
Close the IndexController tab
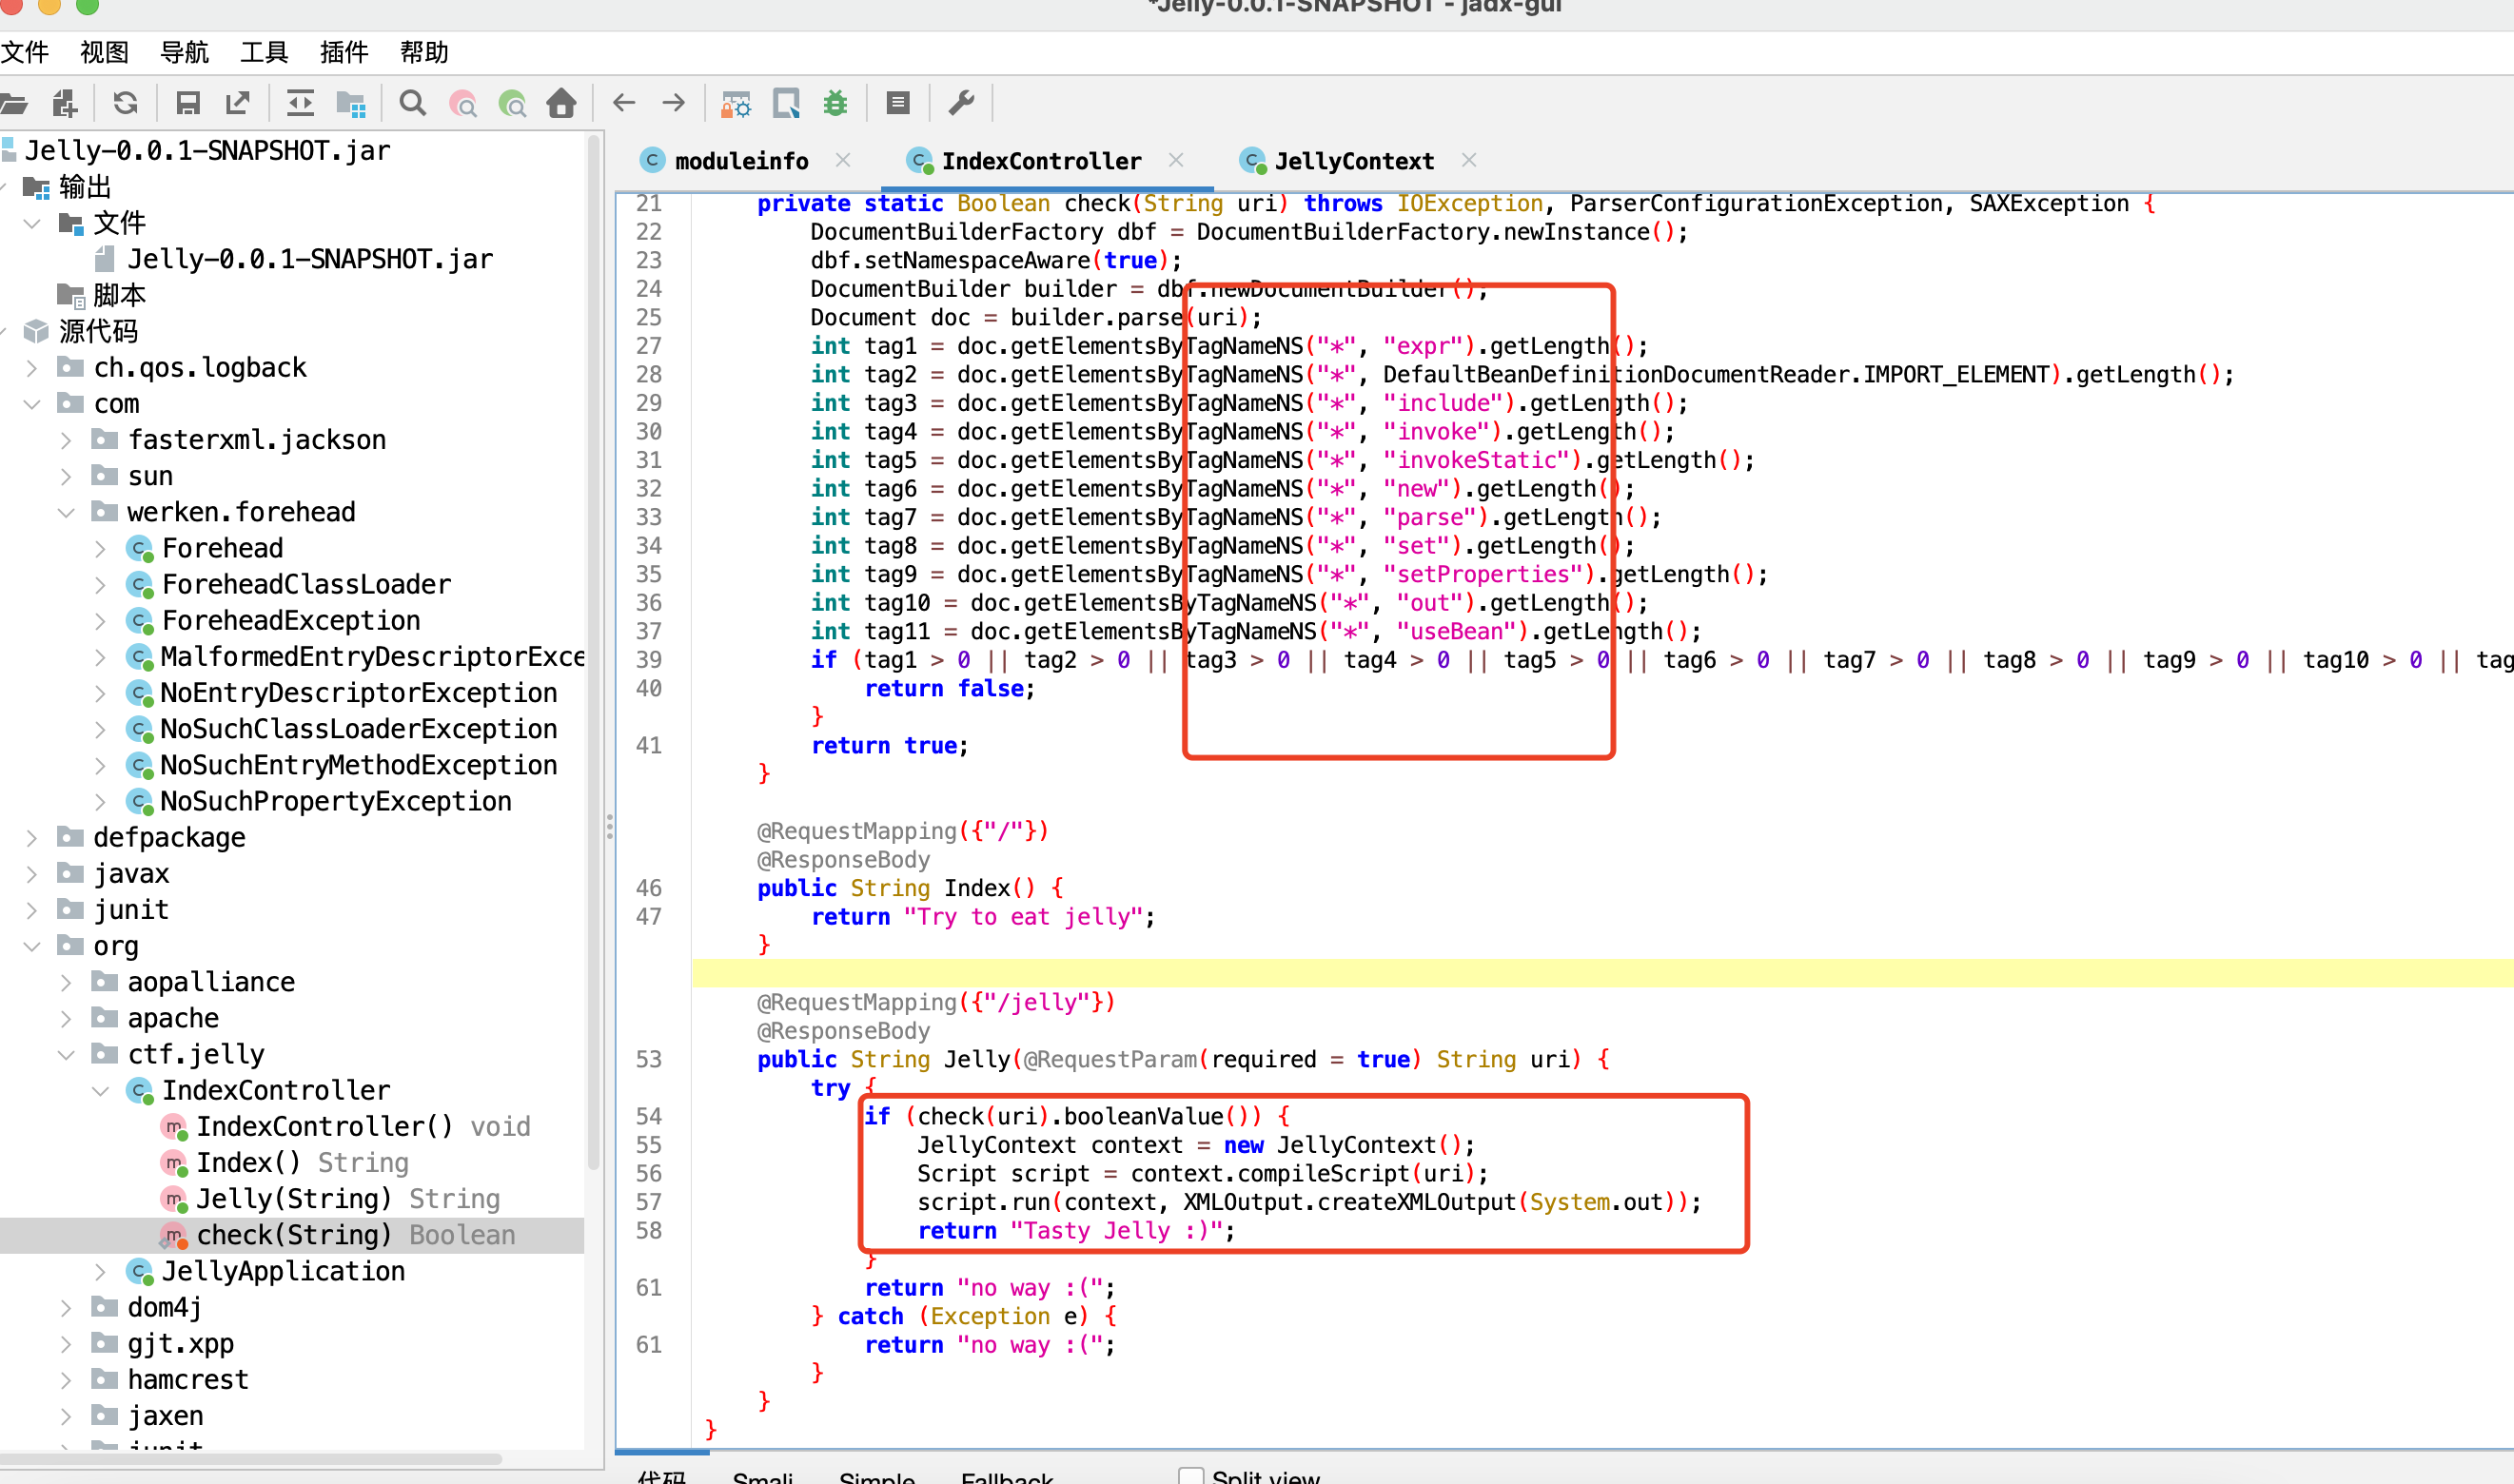1176,160
